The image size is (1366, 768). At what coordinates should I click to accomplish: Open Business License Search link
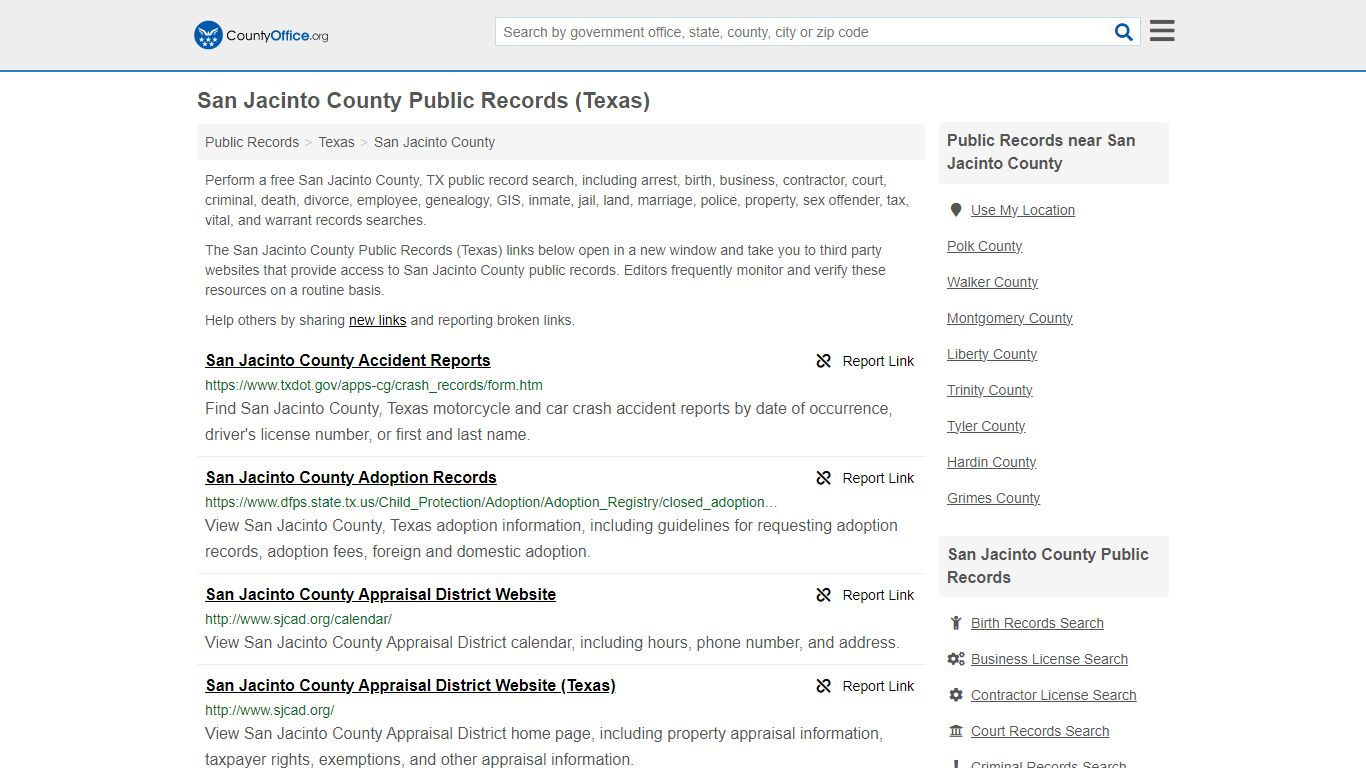[x=1049, y=659]
